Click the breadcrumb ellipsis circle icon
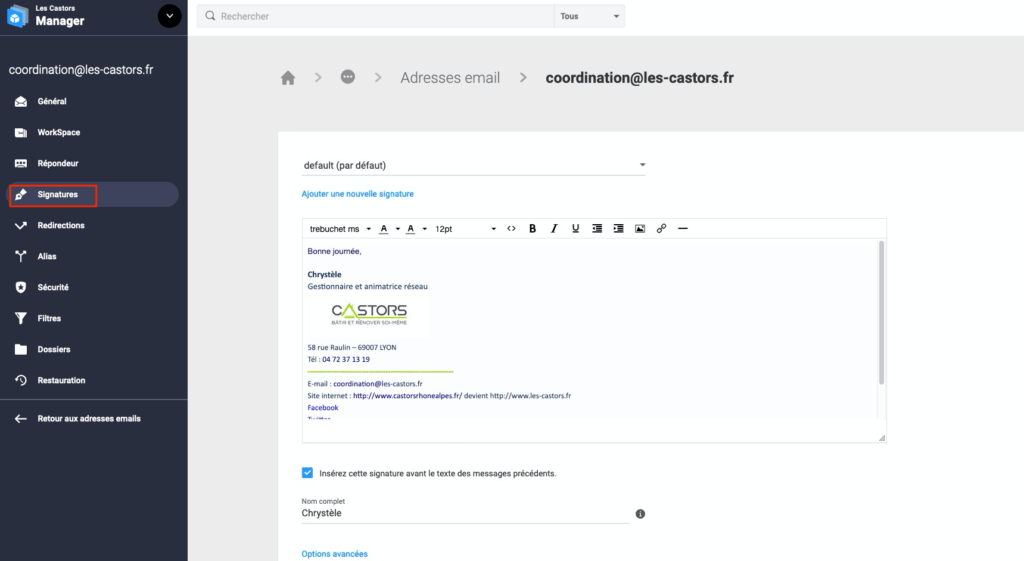 tap(348, 77)
